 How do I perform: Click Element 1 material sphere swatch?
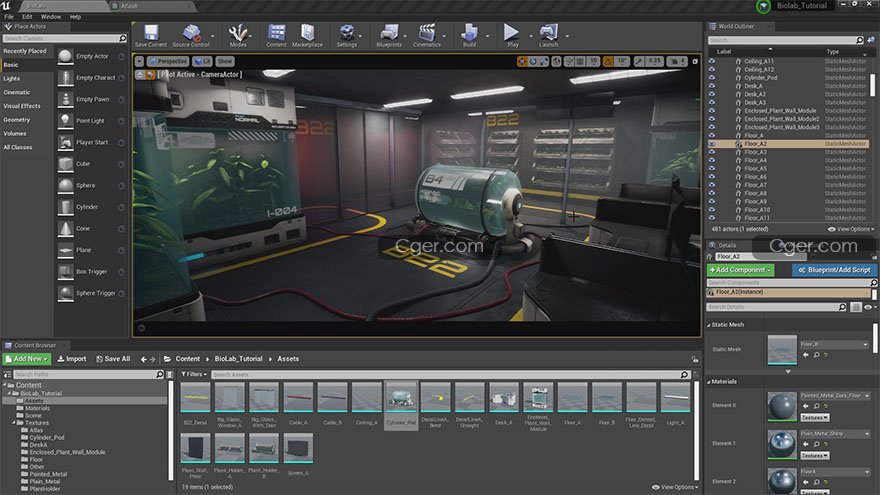[x=782, y=444]
